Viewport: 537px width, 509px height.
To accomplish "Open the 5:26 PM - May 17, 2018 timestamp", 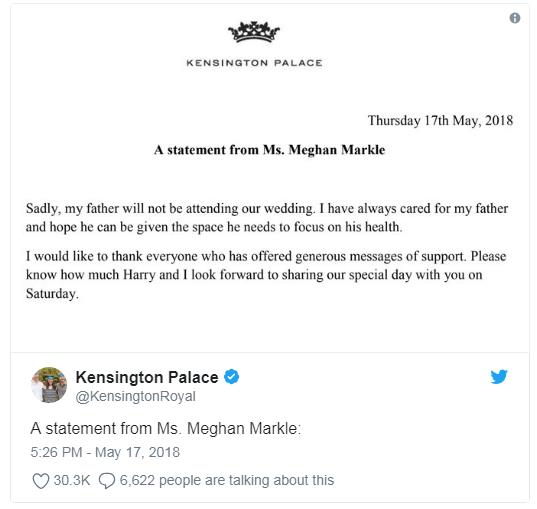I will pyautogui.click(x=105, y=452).
